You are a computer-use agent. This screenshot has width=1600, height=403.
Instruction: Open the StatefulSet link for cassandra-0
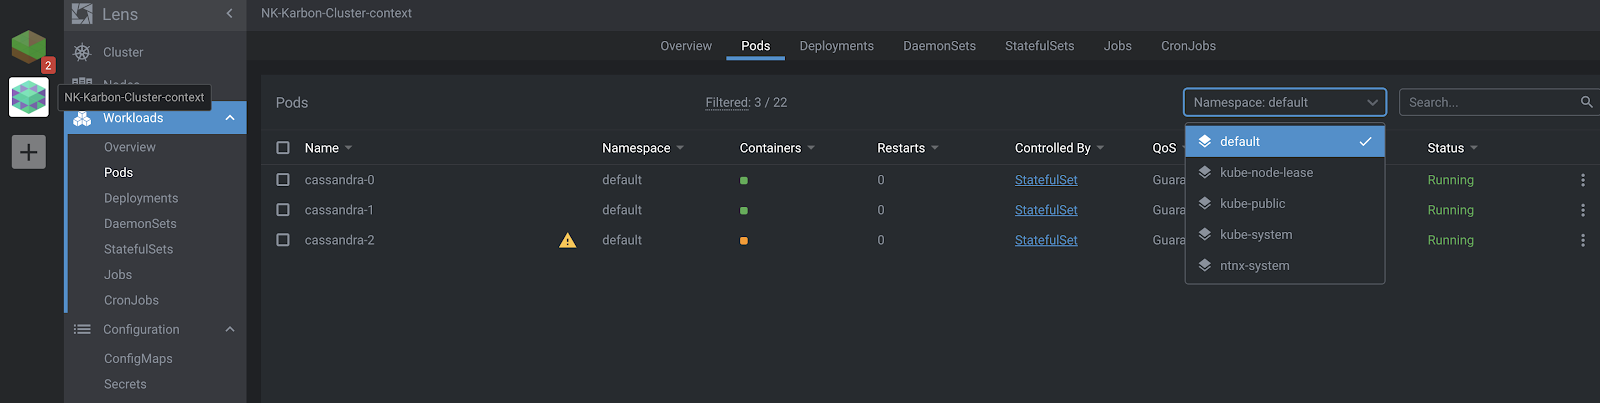(1046, 180)
